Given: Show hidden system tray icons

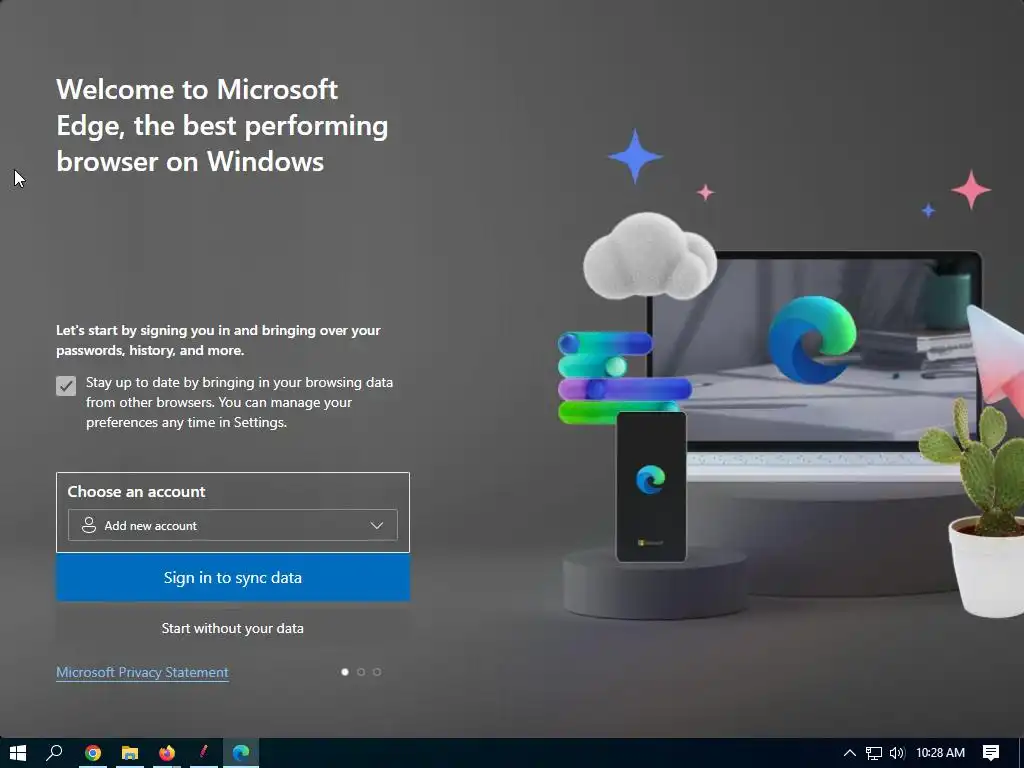Looking at the screenshot, I should pyautogui.click(x=850, y=753).
